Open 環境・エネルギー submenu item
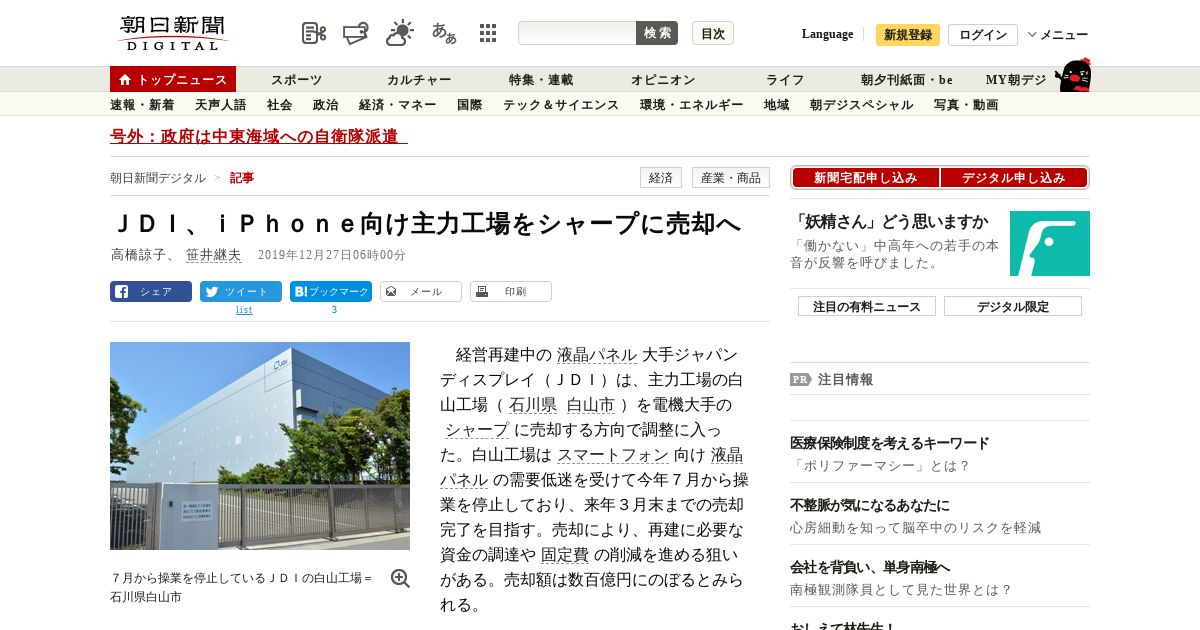Screen dimensions: 1200x630 (x=691, y=104)
